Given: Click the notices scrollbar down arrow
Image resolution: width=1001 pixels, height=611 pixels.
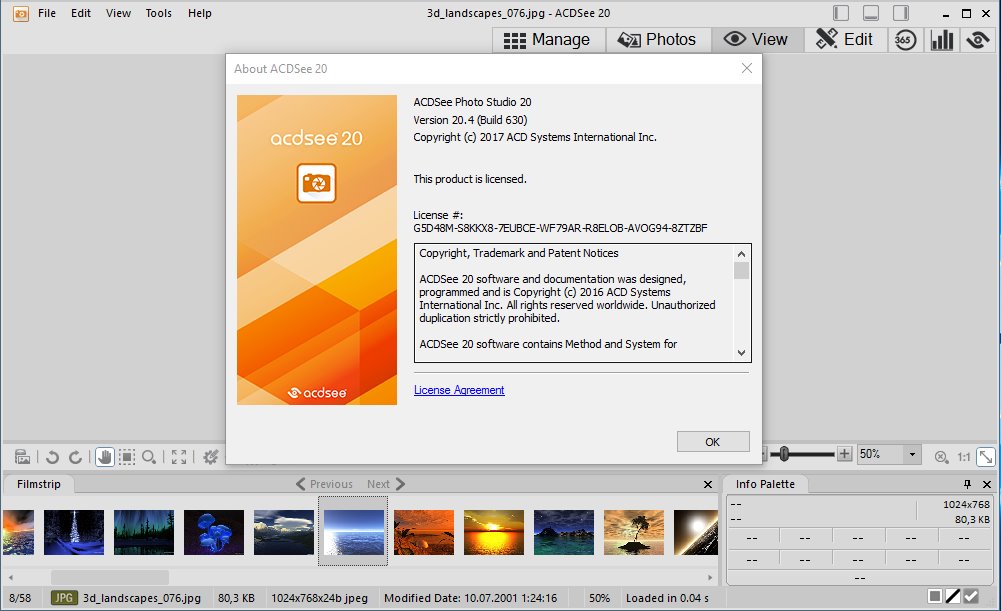Looking at the screenshot, I should (741, 352).
